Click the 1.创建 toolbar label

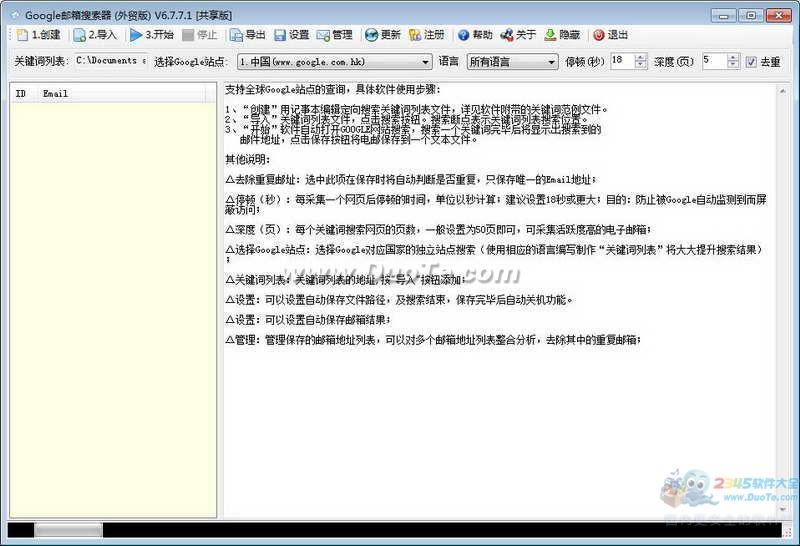(46, 35)
